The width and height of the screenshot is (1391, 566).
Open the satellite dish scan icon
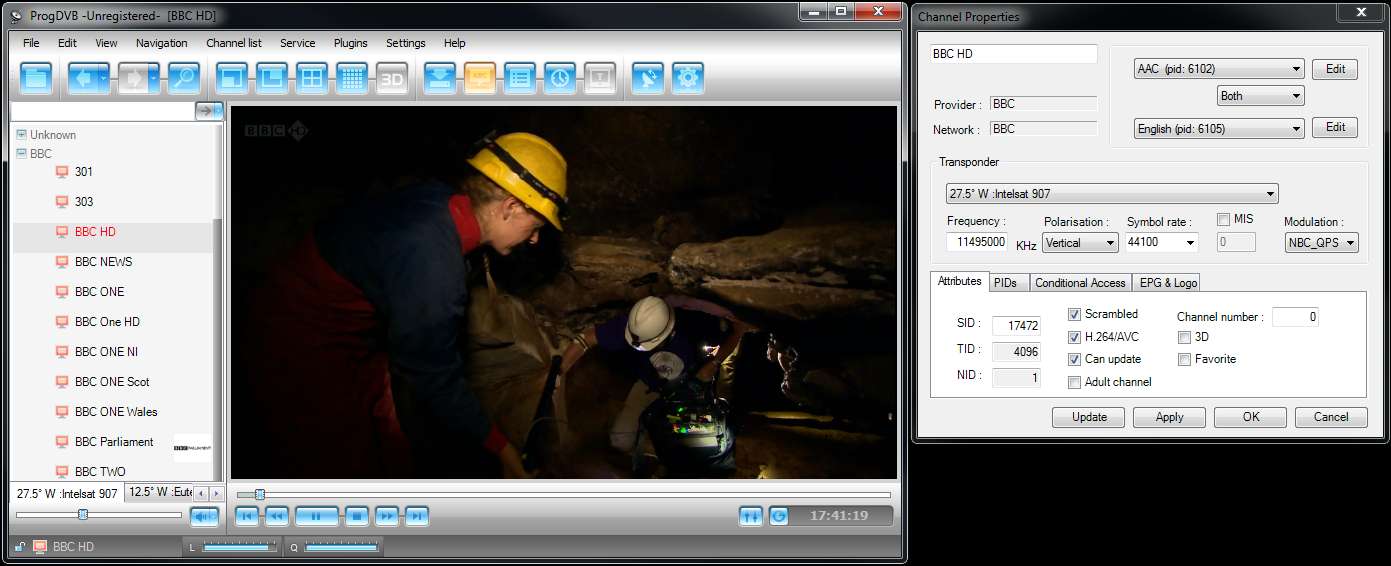[648, 78]
